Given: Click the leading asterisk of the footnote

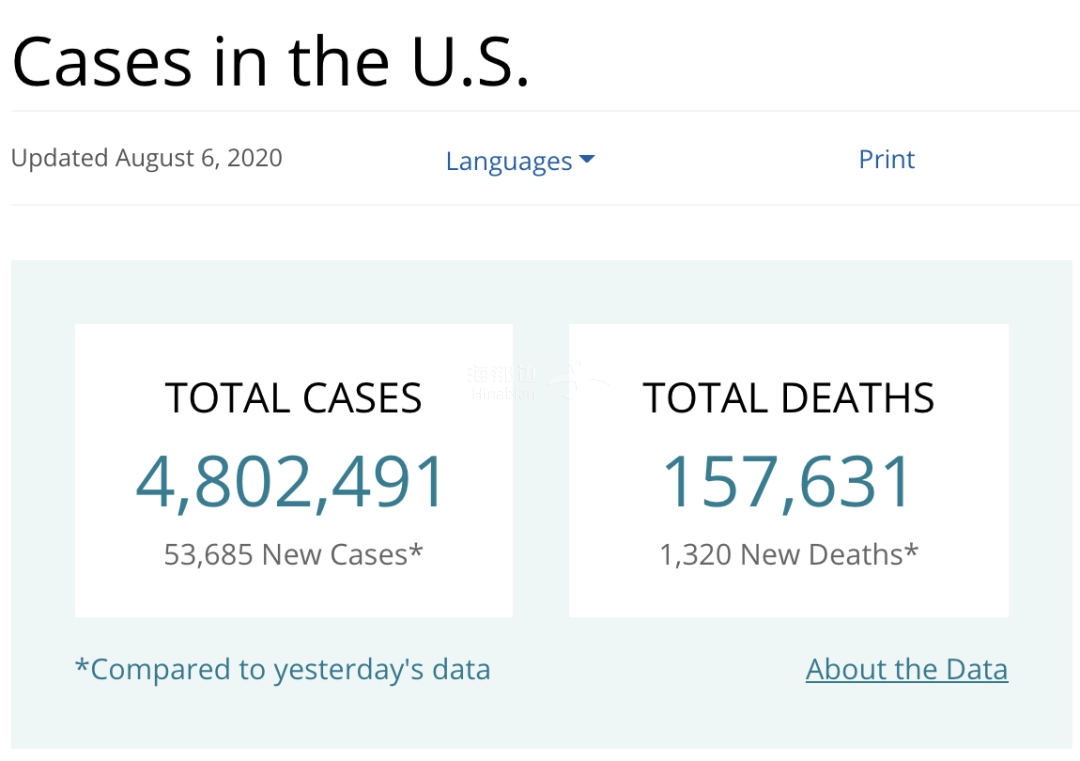Looking at the screenshot, I should pyautogui.click(x=81, y=664).
